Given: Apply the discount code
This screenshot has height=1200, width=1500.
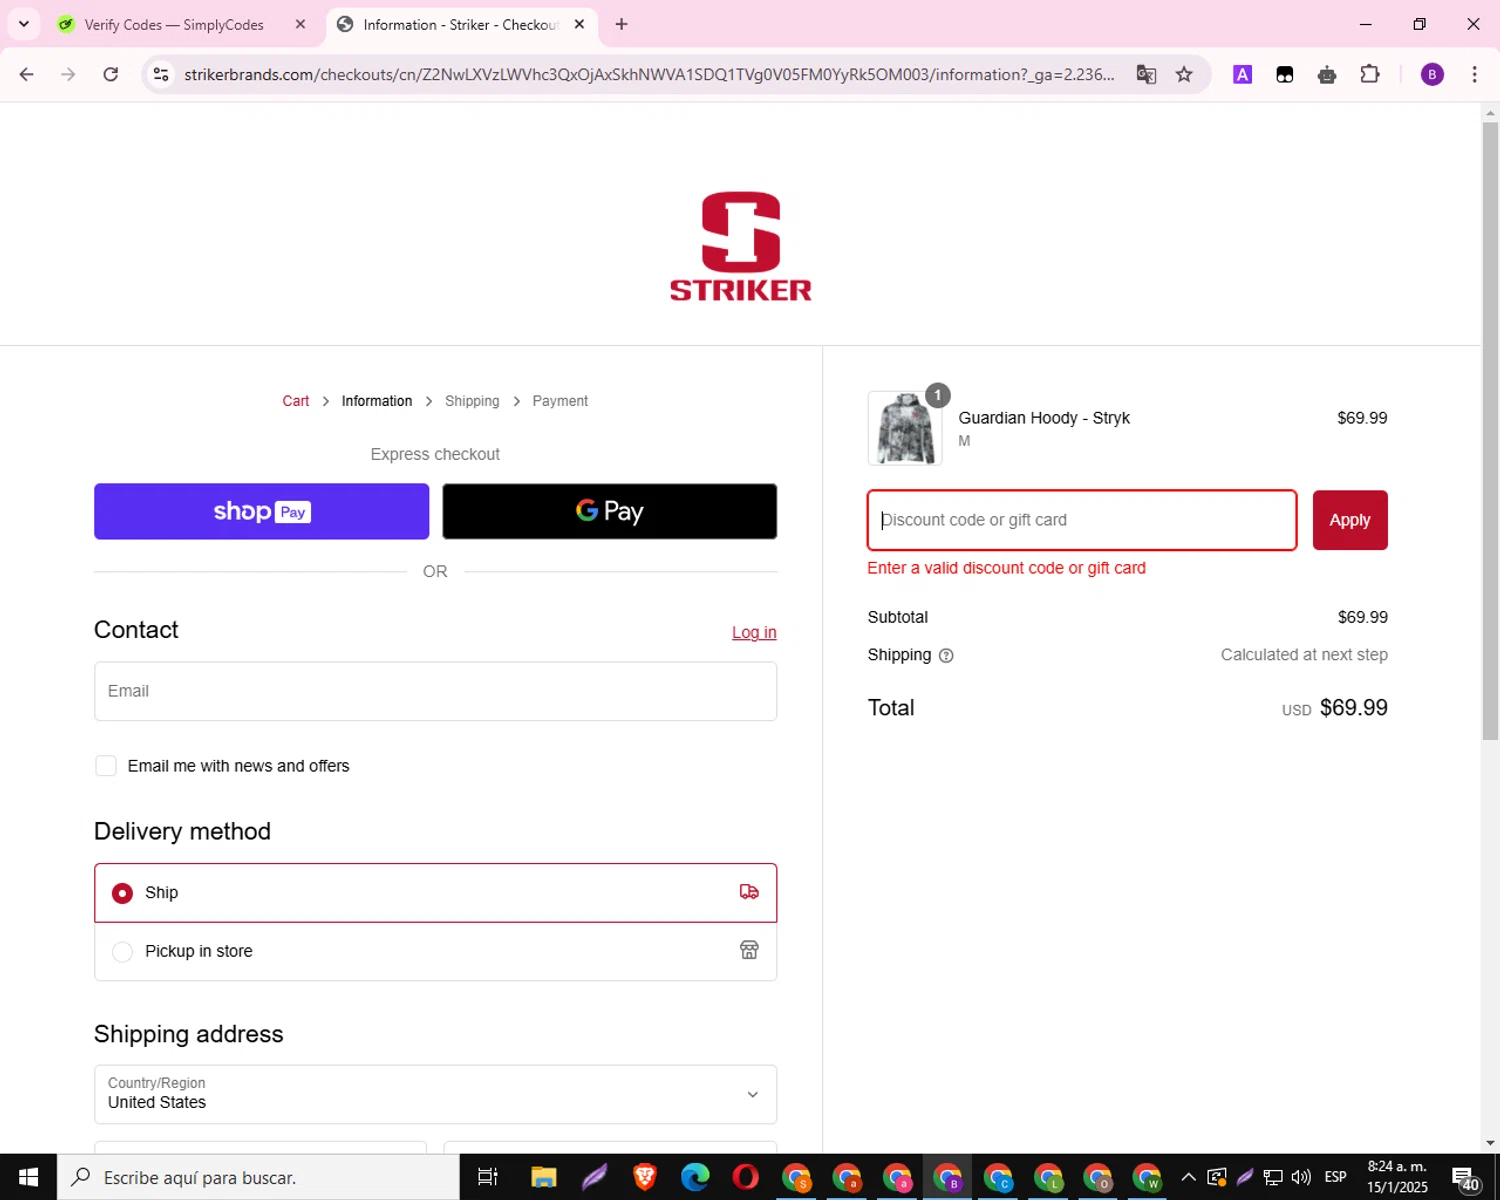Looking at the screenshot, I should click(1350, 520).
